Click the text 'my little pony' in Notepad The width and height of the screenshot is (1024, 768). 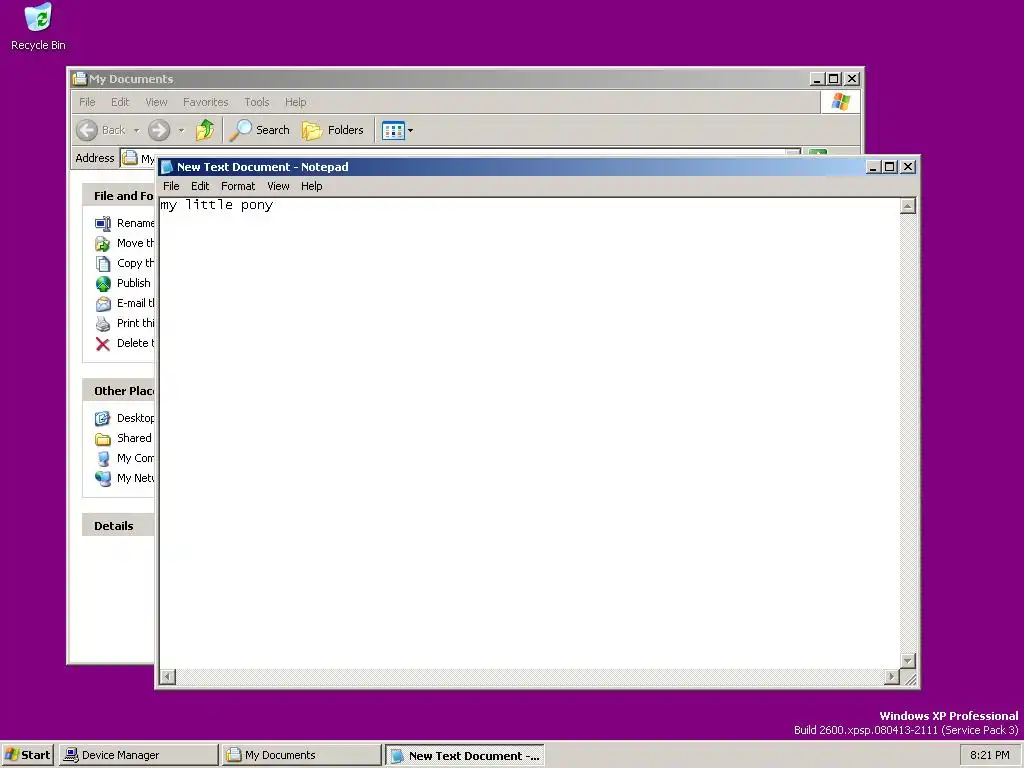[216, 205]
